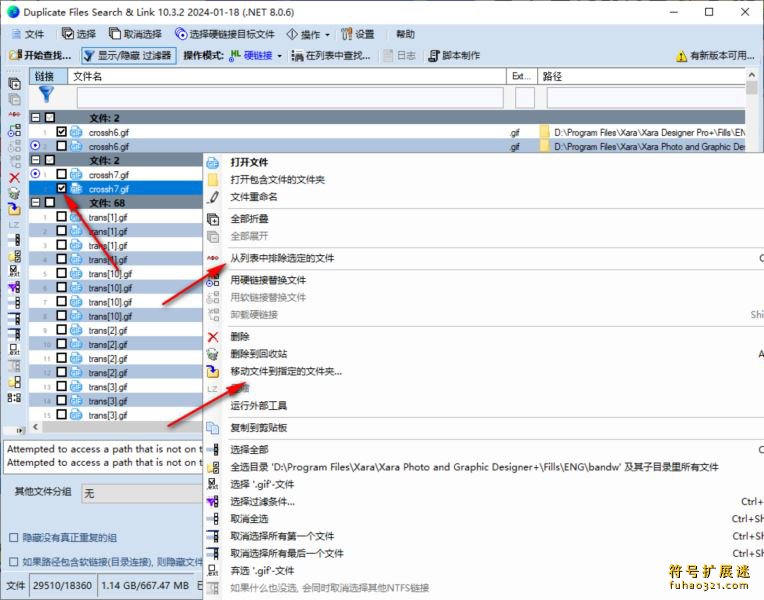764x600 pixels.
Task: Click the recycle bin icon beside 删除到回收站
Action: click(213, 354)
